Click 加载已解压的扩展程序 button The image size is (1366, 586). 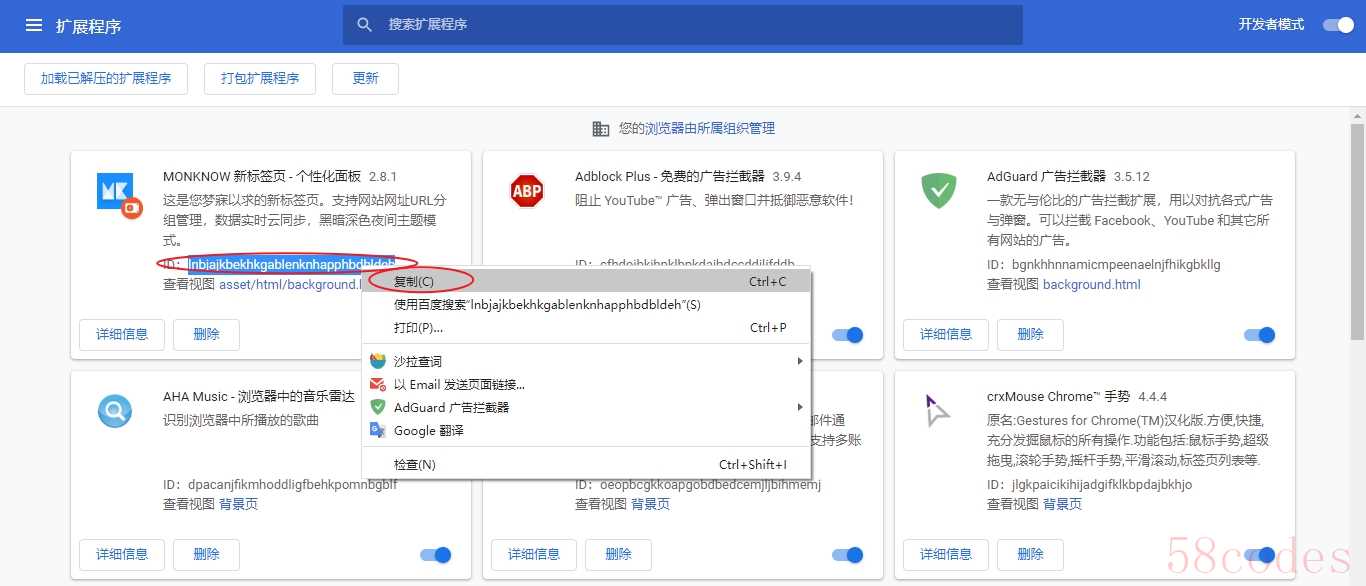pyautogui.click(x=106, y=78)
